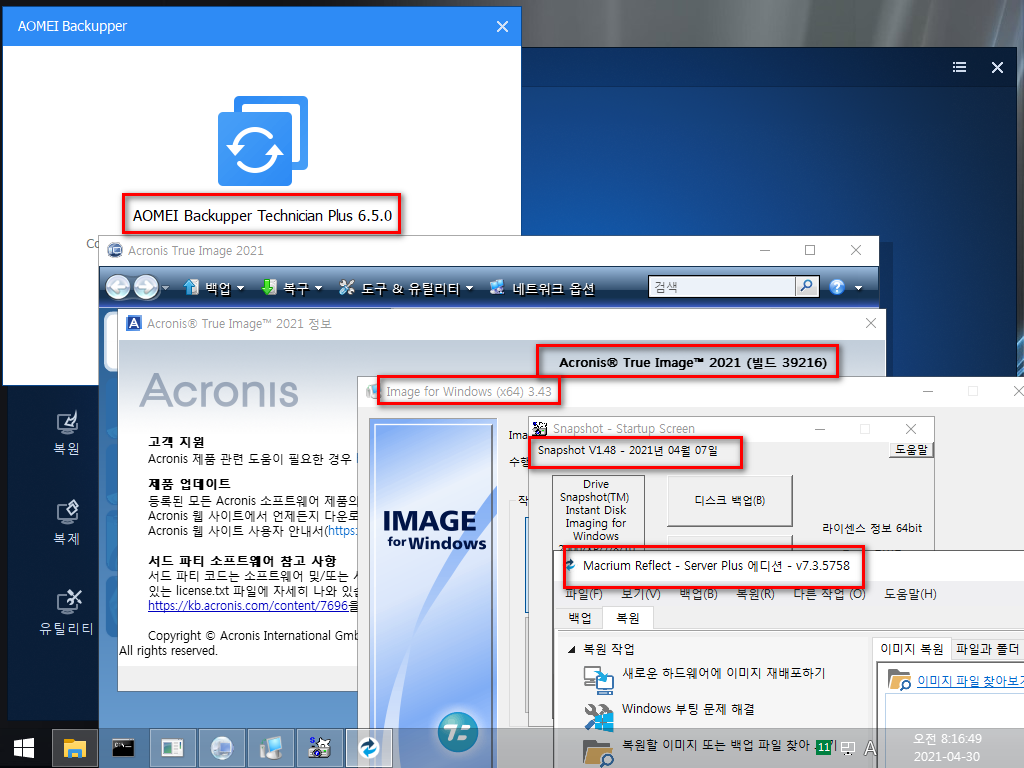Open the Windows Start button
Image resolution: width=1024 pixels, height=768 pixels.
coord(24,748)
